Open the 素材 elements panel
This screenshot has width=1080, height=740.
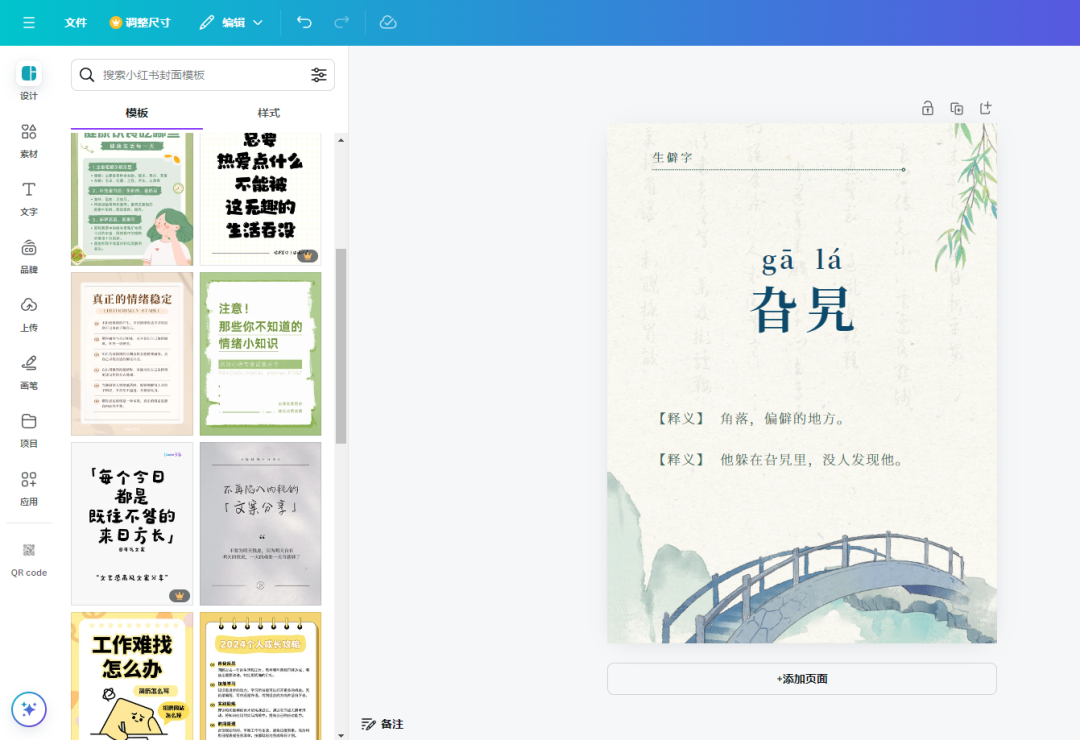[x=28, y=138]
